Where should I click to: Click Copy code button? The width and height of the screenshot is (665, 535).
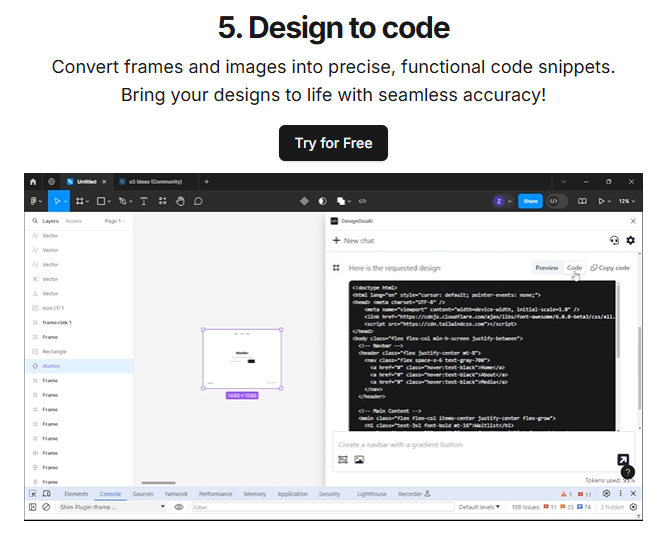(x=610, y=268)
